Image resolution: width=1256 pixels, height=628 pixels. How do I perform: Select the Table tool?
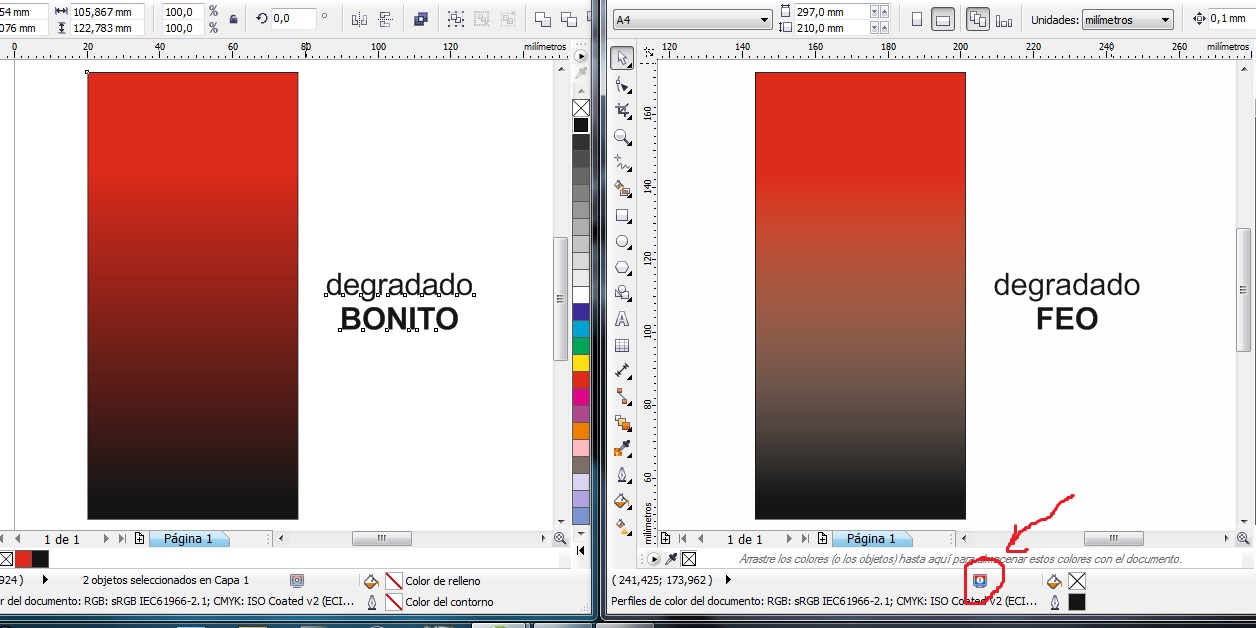pos(622,345)
